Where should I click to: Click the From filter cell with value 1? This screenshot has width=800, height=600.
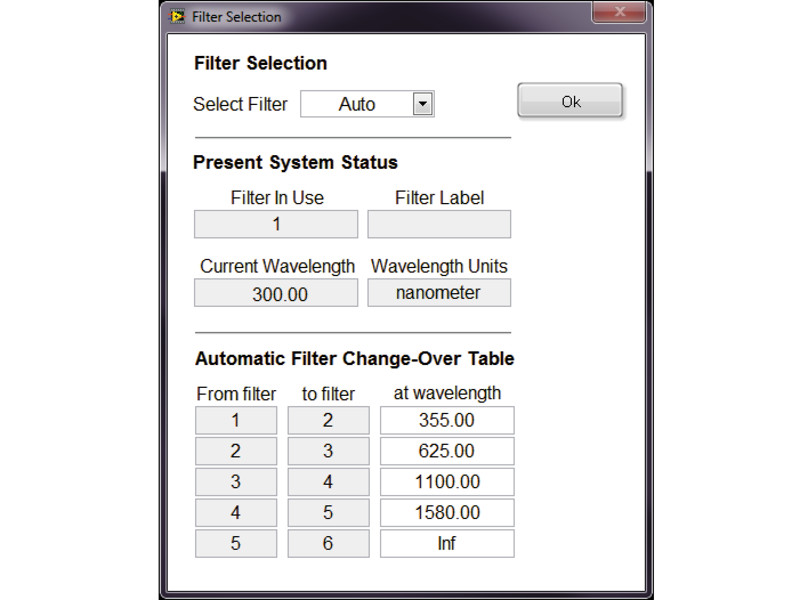click(x=236, y=421)
